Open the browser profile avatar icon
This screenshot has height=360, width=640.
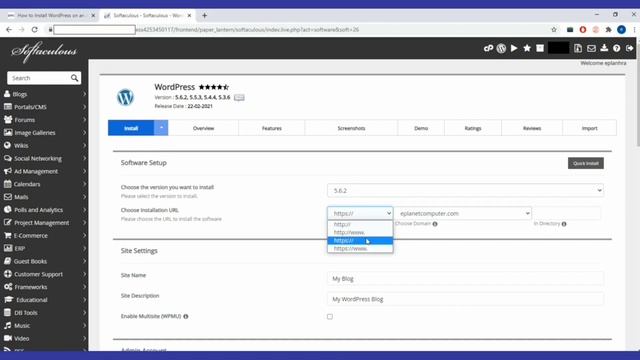[621, 29]
